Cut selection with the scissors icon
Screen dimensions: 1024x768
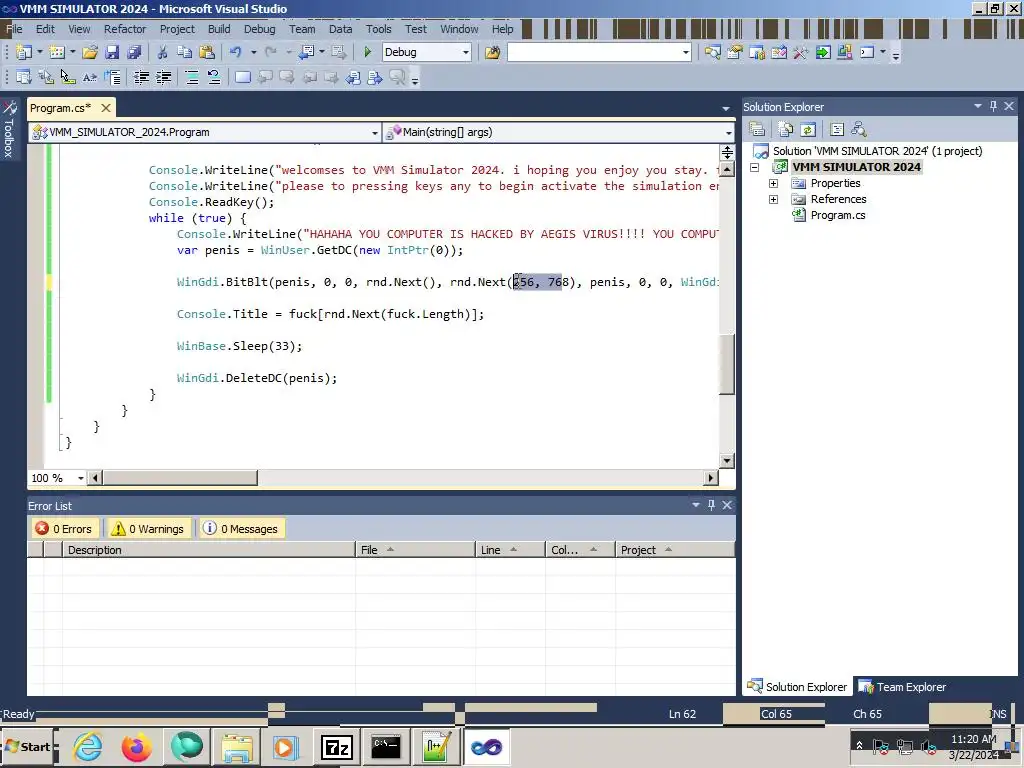click(x=162, y=52)
